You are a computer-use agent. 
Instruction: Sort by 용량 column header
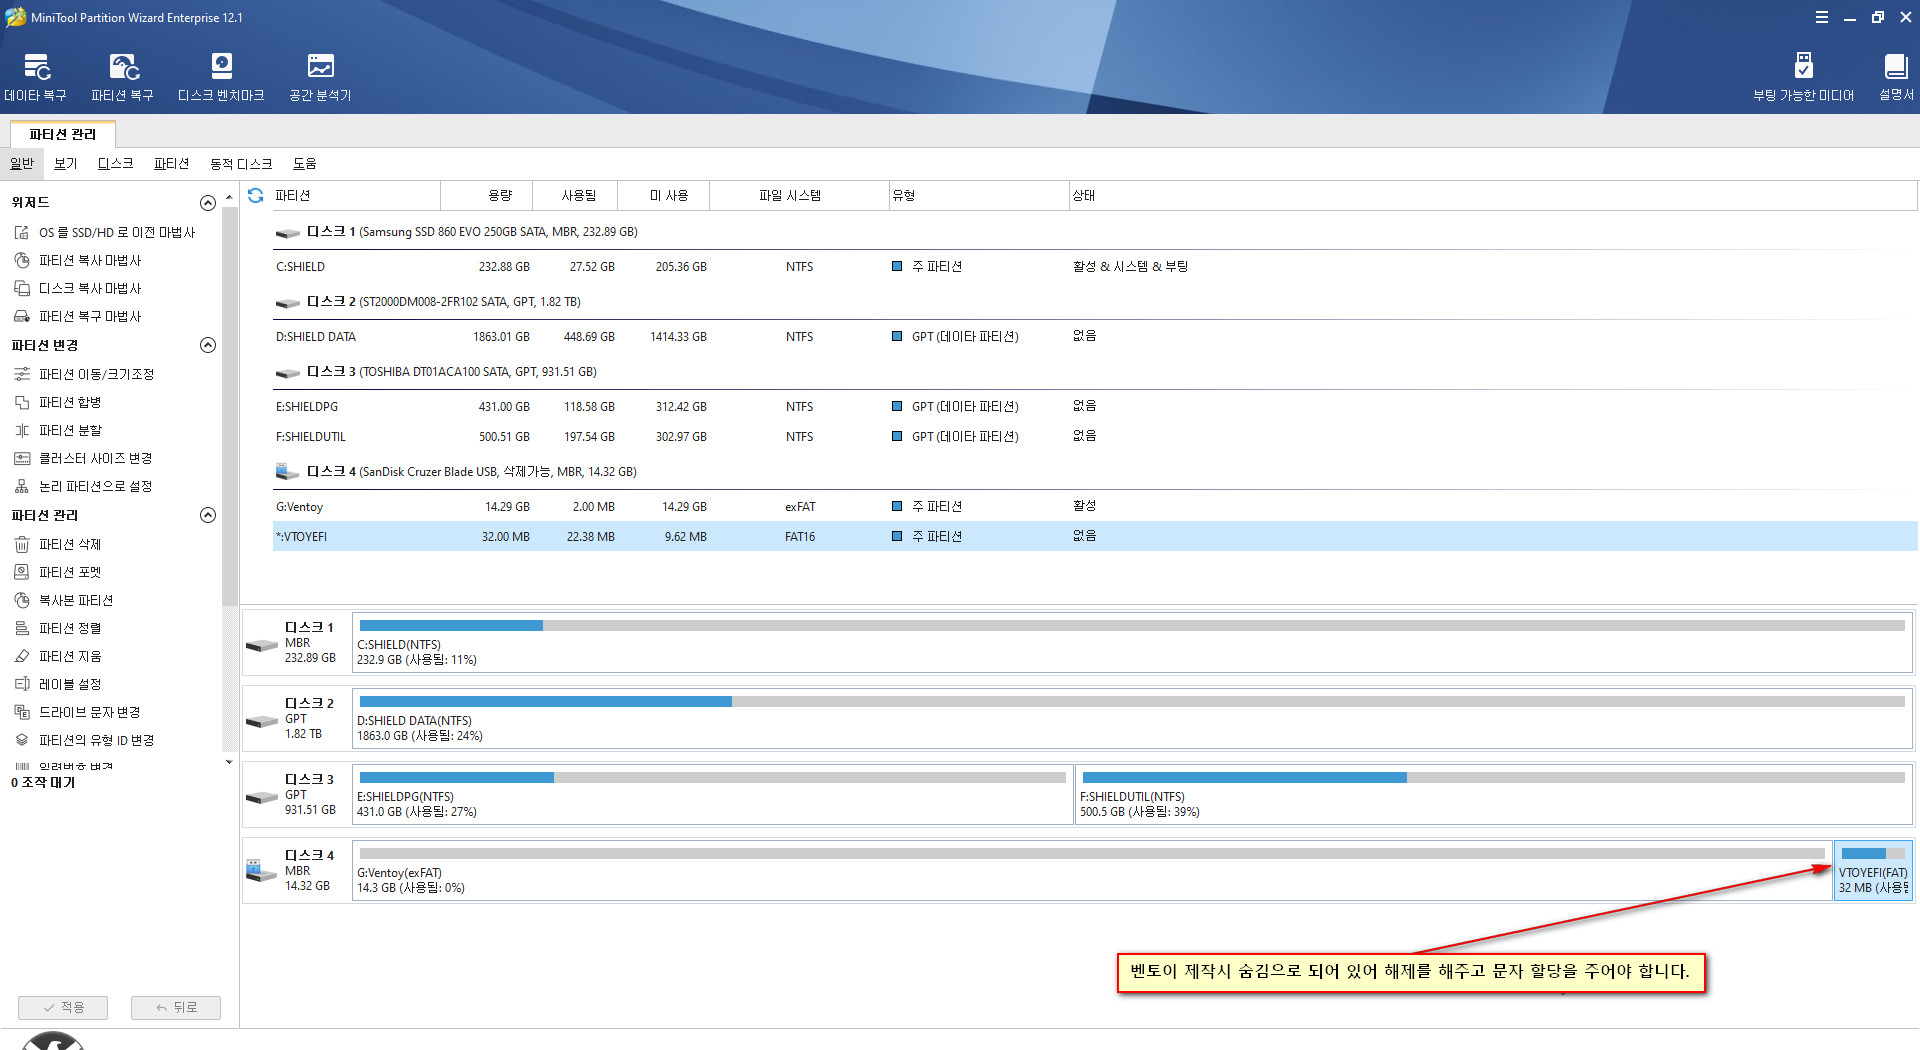pos(486,195)
